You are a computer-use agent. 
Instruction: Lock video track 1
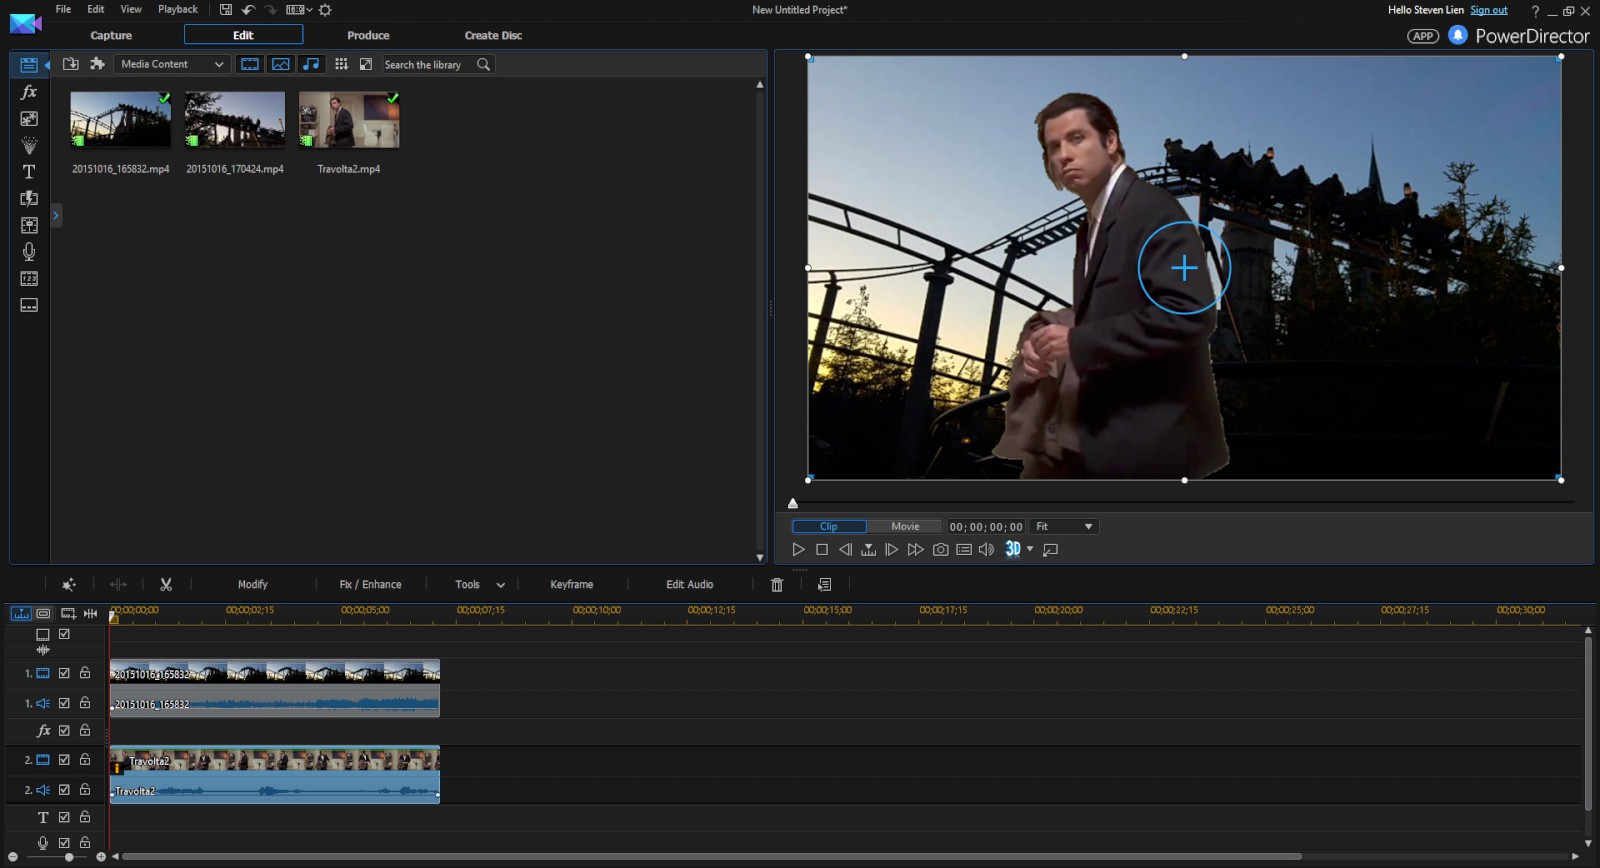[85, 673]
